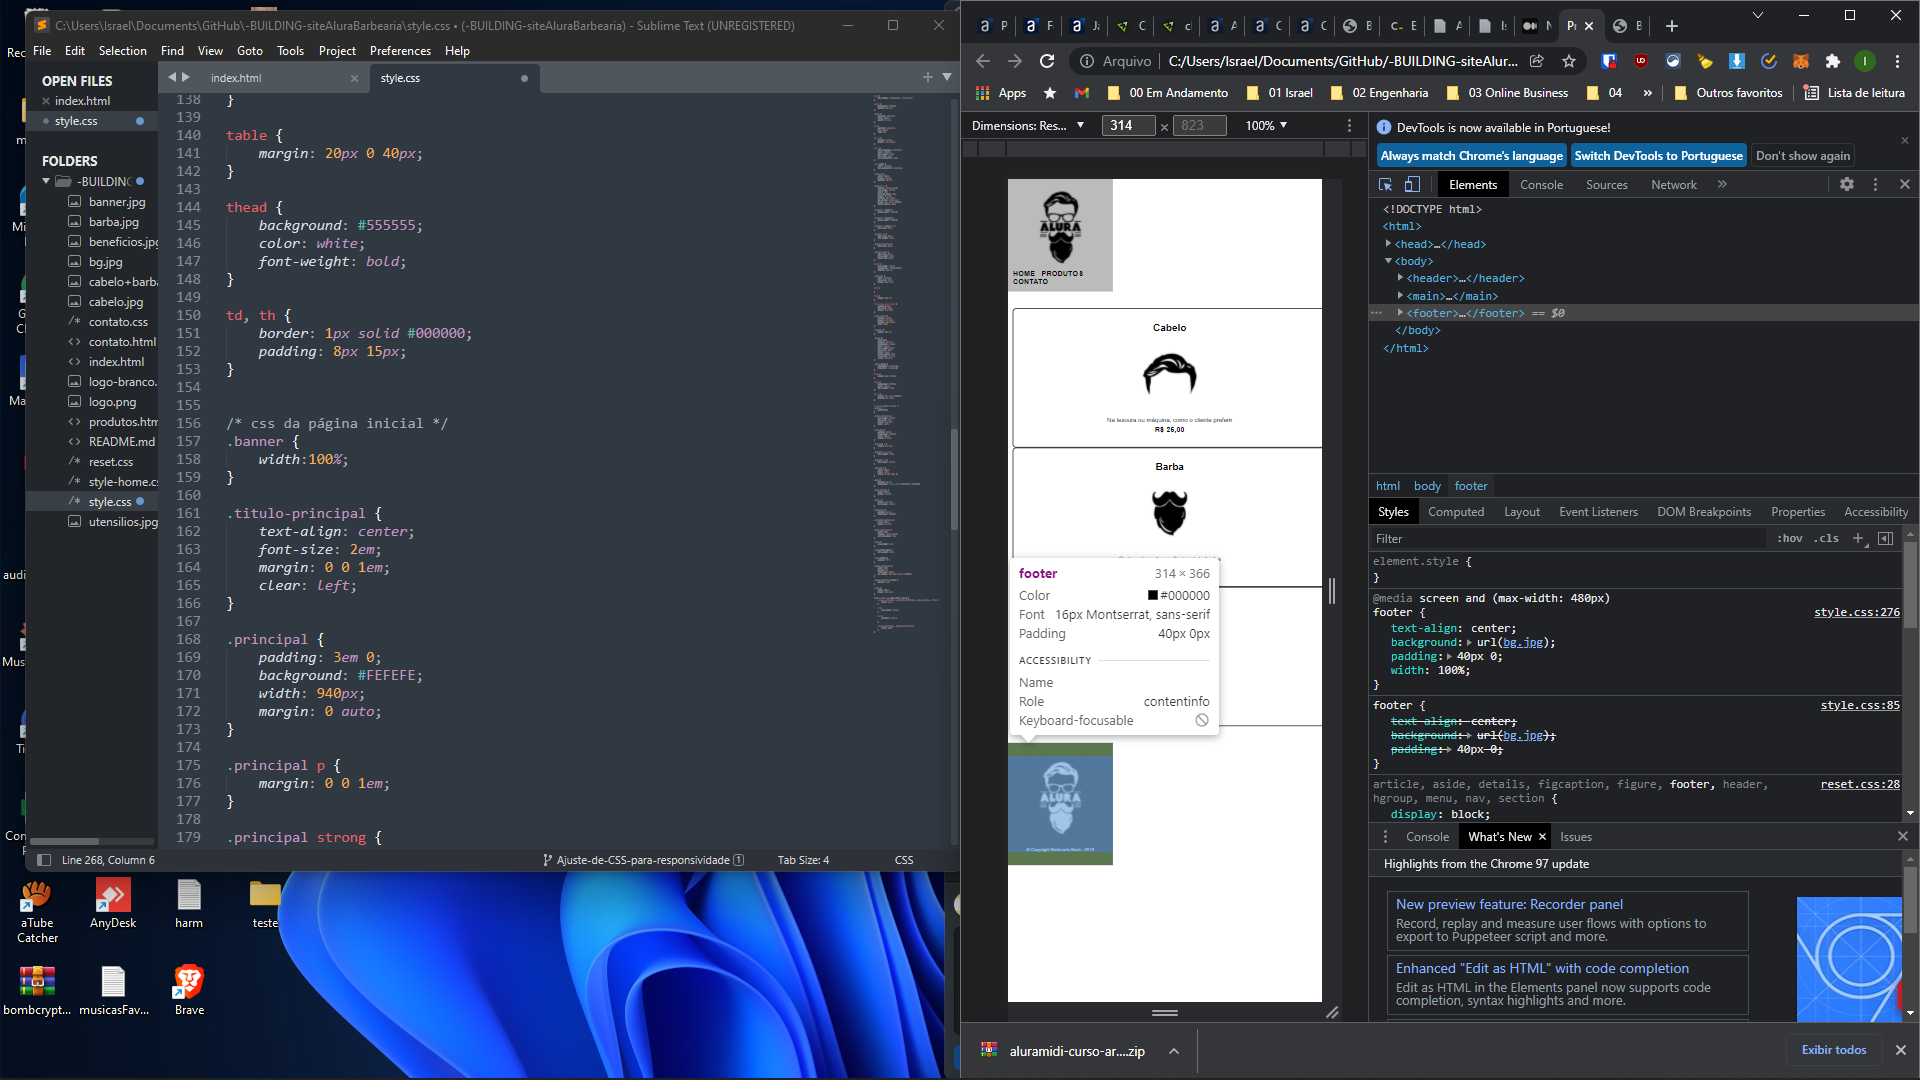Open the Selection menu in Sublime Text
This screenshot has width=1920, height=1080.
pos(123,51)
